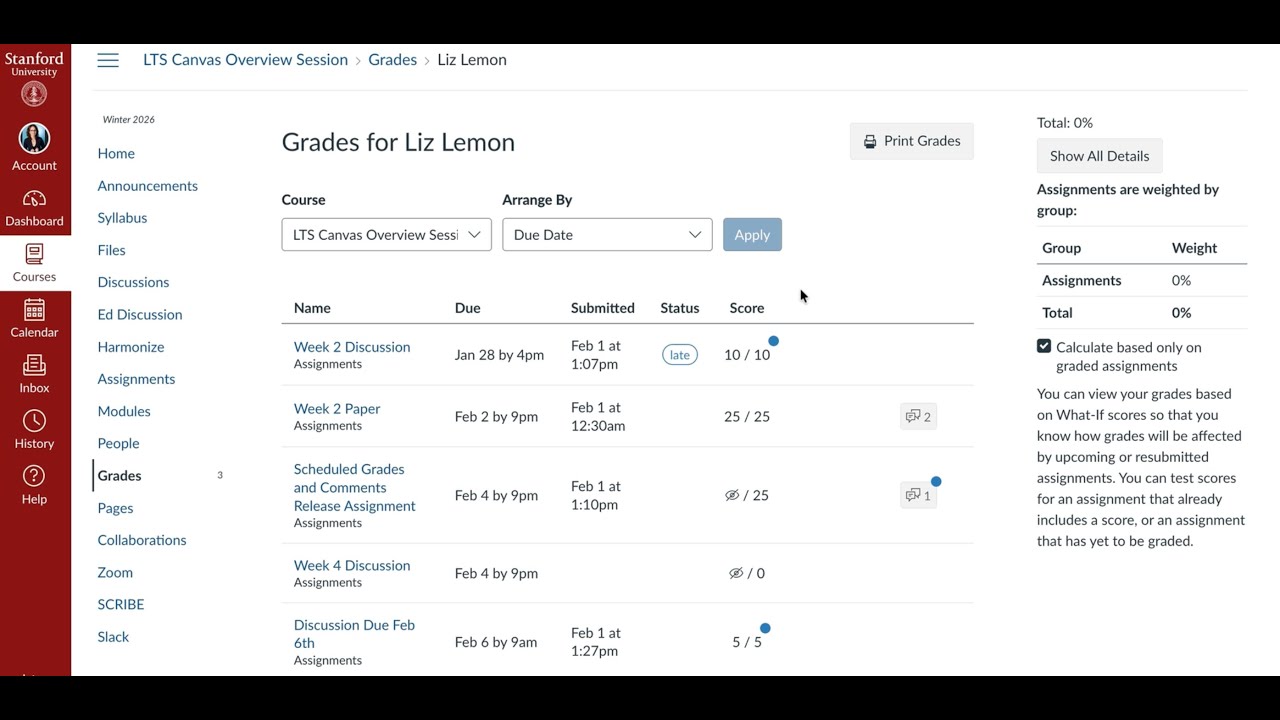
Task: Open Announcements in course menu
Action: click(x=147, y=186)
